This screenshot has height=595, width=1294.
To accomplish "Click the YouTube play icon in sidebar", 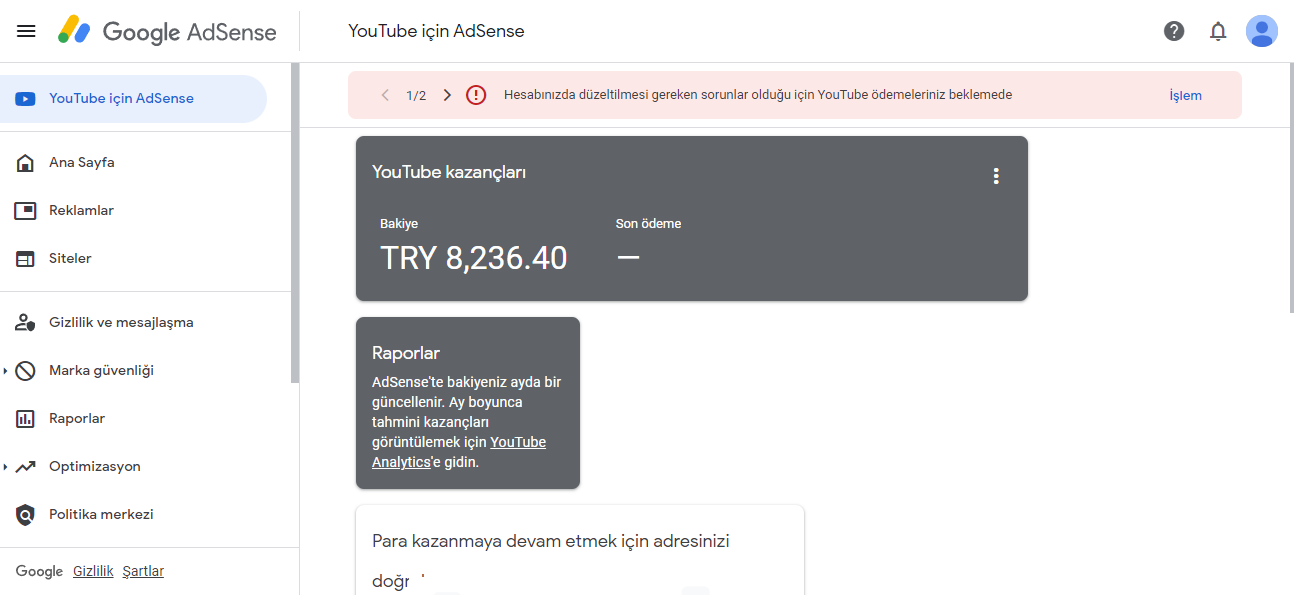I will coord(26,99).
